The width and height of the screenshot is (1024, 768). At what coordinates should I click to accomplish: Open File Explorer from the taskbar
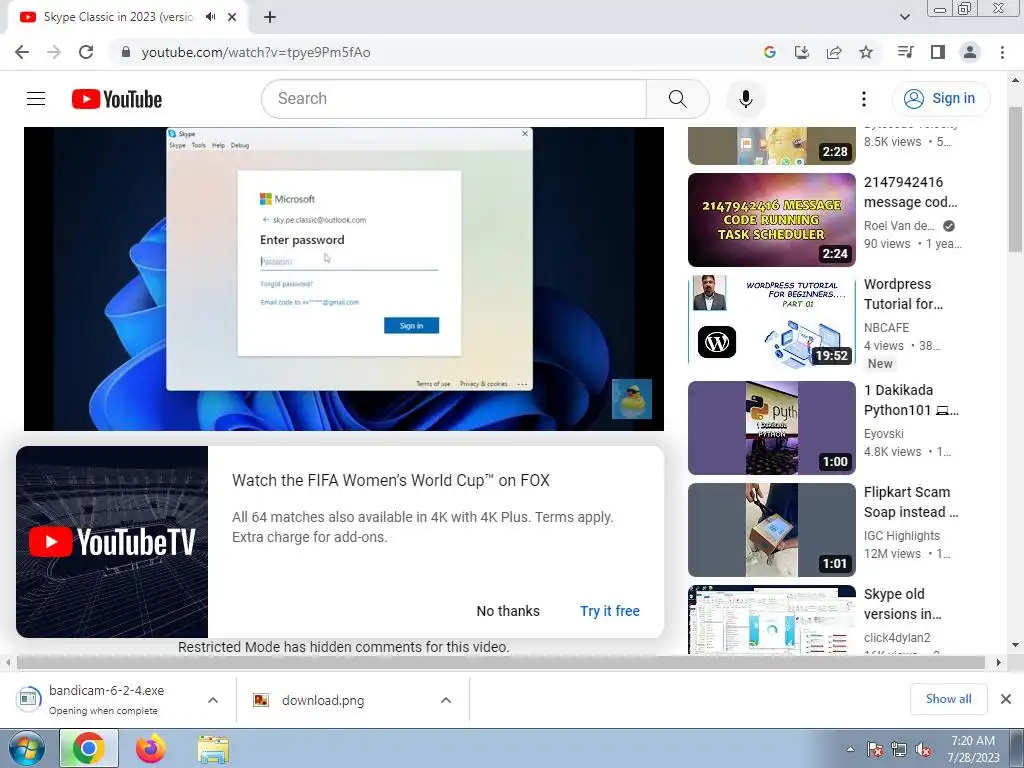point(213,749)
